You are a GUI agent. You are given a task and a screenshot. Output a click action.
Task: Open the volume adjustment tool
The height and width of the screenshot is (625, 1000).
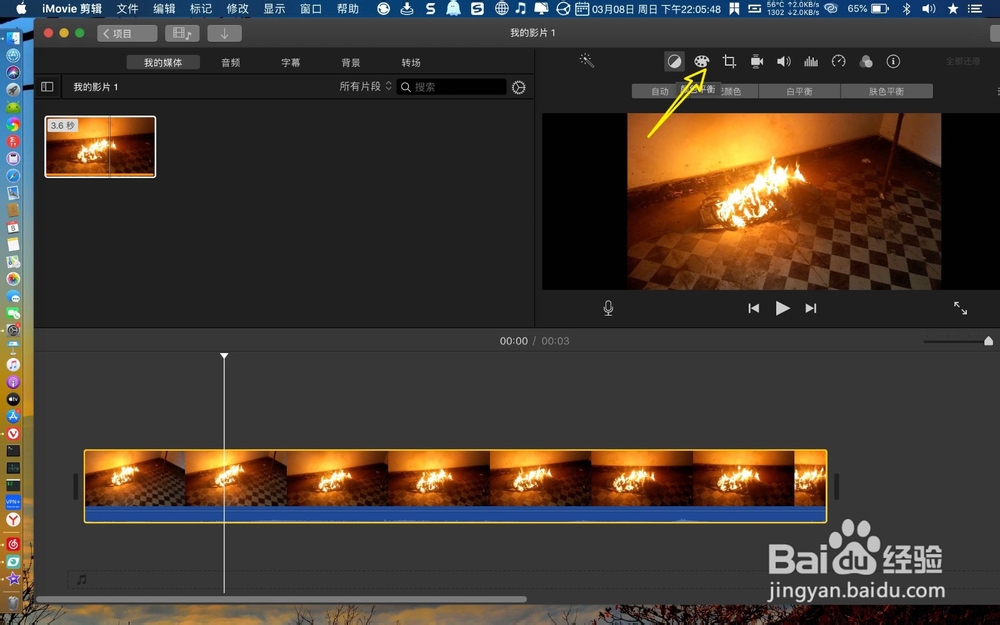[x=784, y=61]
